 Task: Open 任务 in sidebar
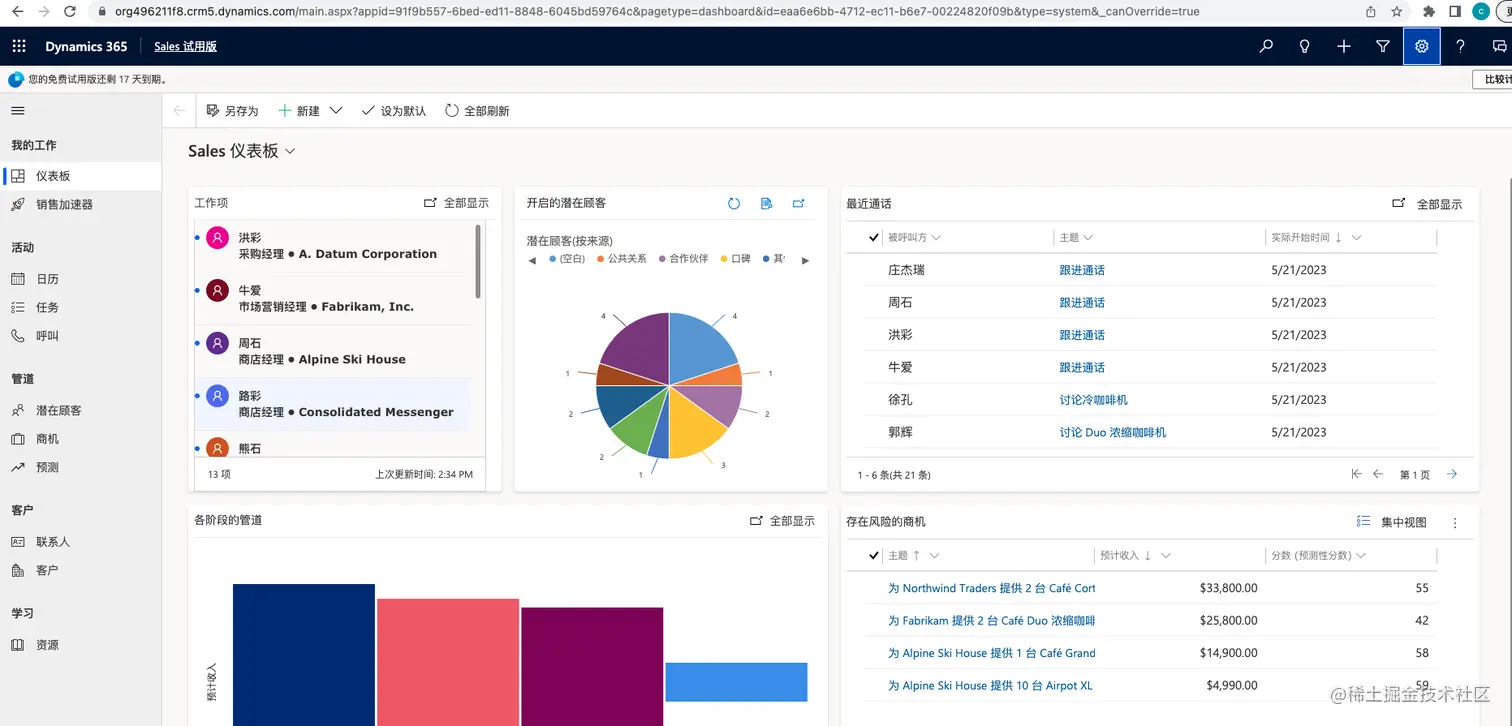point(81,307)
